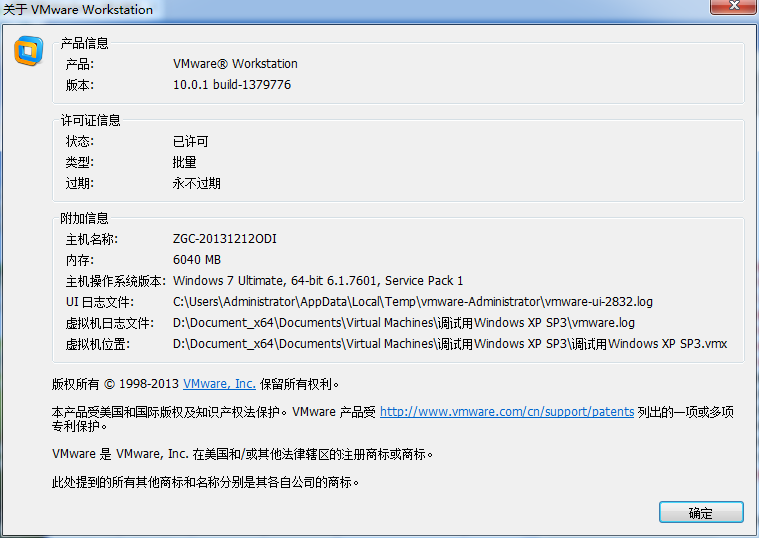Viewport: 759px width, 538px height.
Task: Click the 版本 label
Action: (x=80, y=85)
